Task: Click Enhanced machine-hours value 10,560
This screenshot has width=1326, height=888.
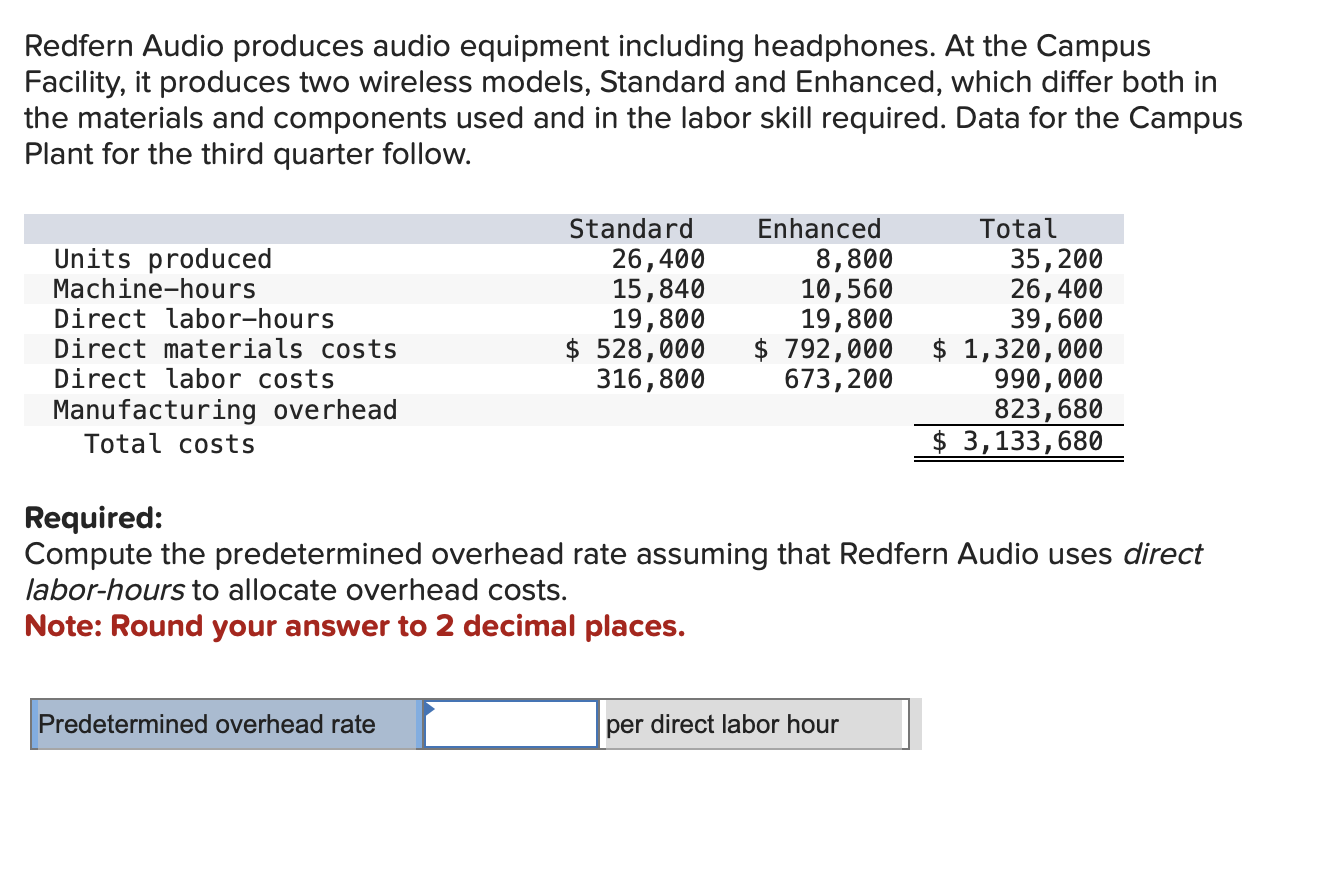Action: pyautogui.click(x=846, y=289)
